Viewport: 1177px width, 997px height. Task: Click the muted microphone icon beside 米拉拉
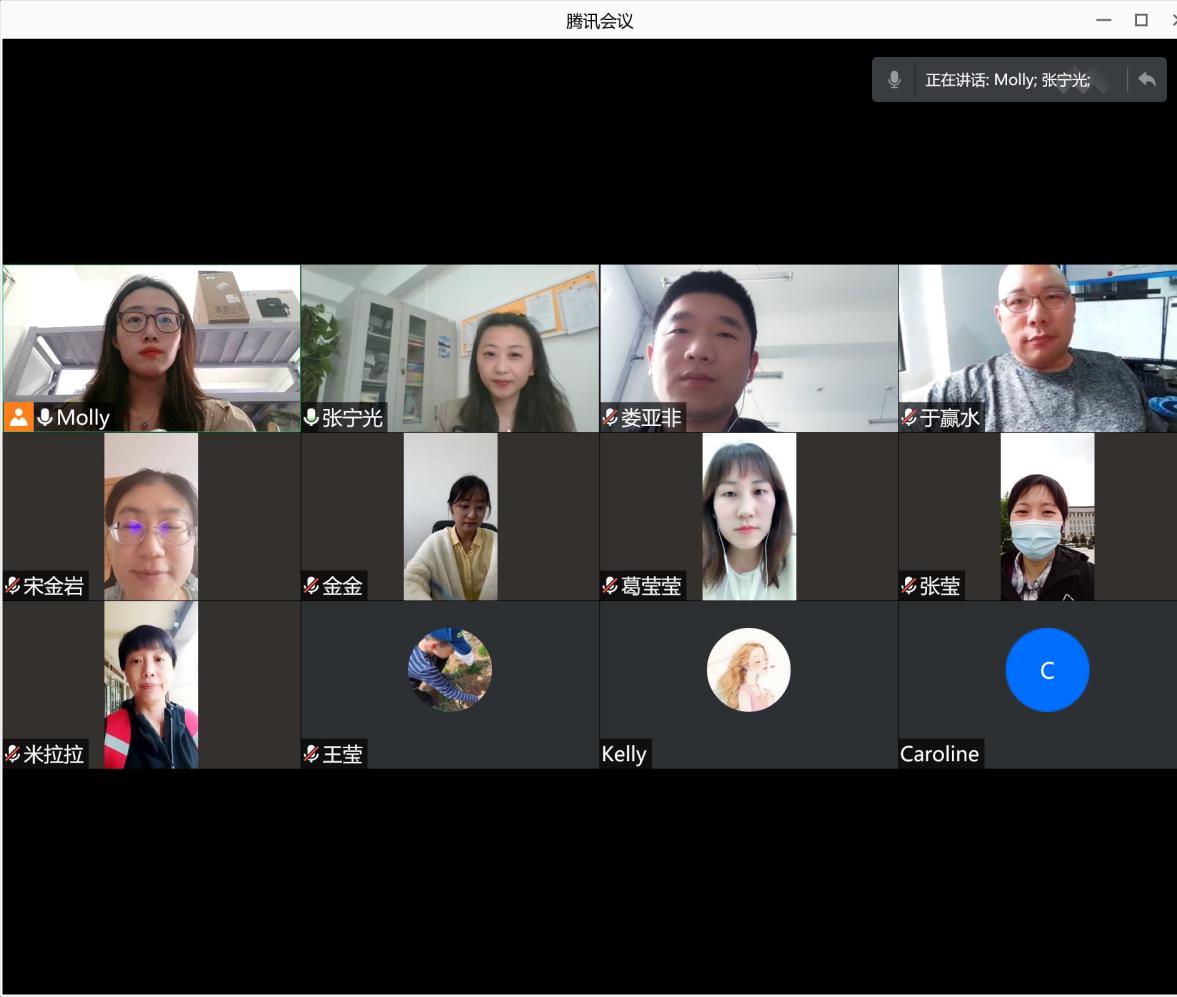tap(13, 754)
